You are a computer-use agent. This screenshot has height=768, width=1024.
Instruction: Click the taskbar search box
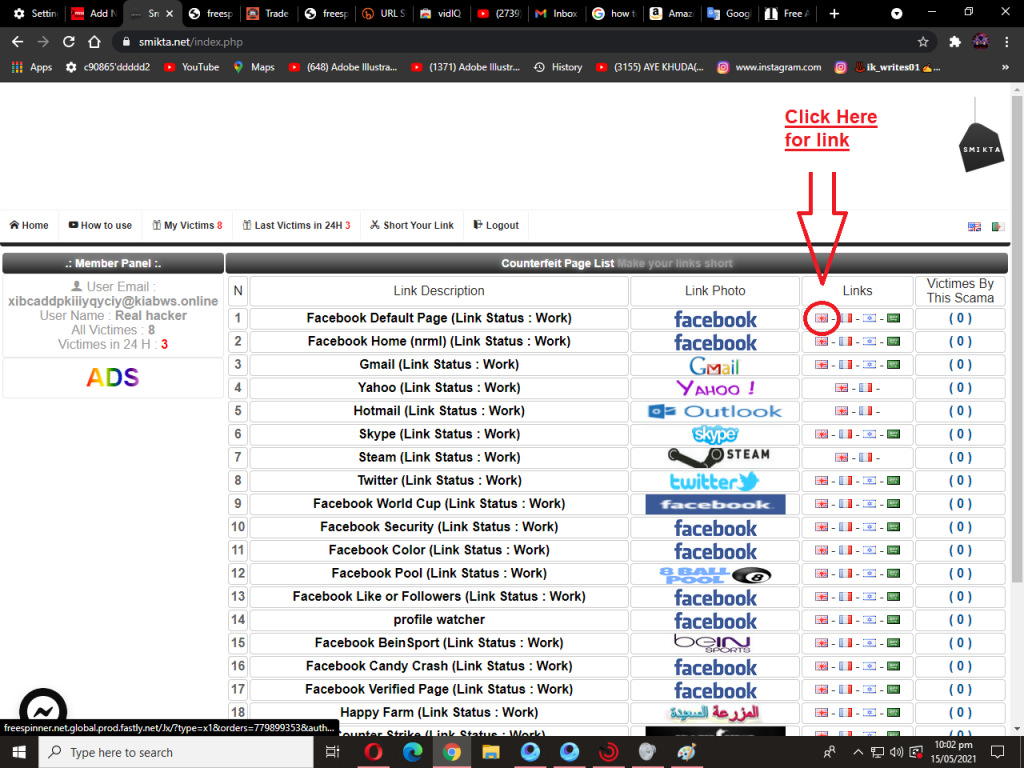point(176,752)
